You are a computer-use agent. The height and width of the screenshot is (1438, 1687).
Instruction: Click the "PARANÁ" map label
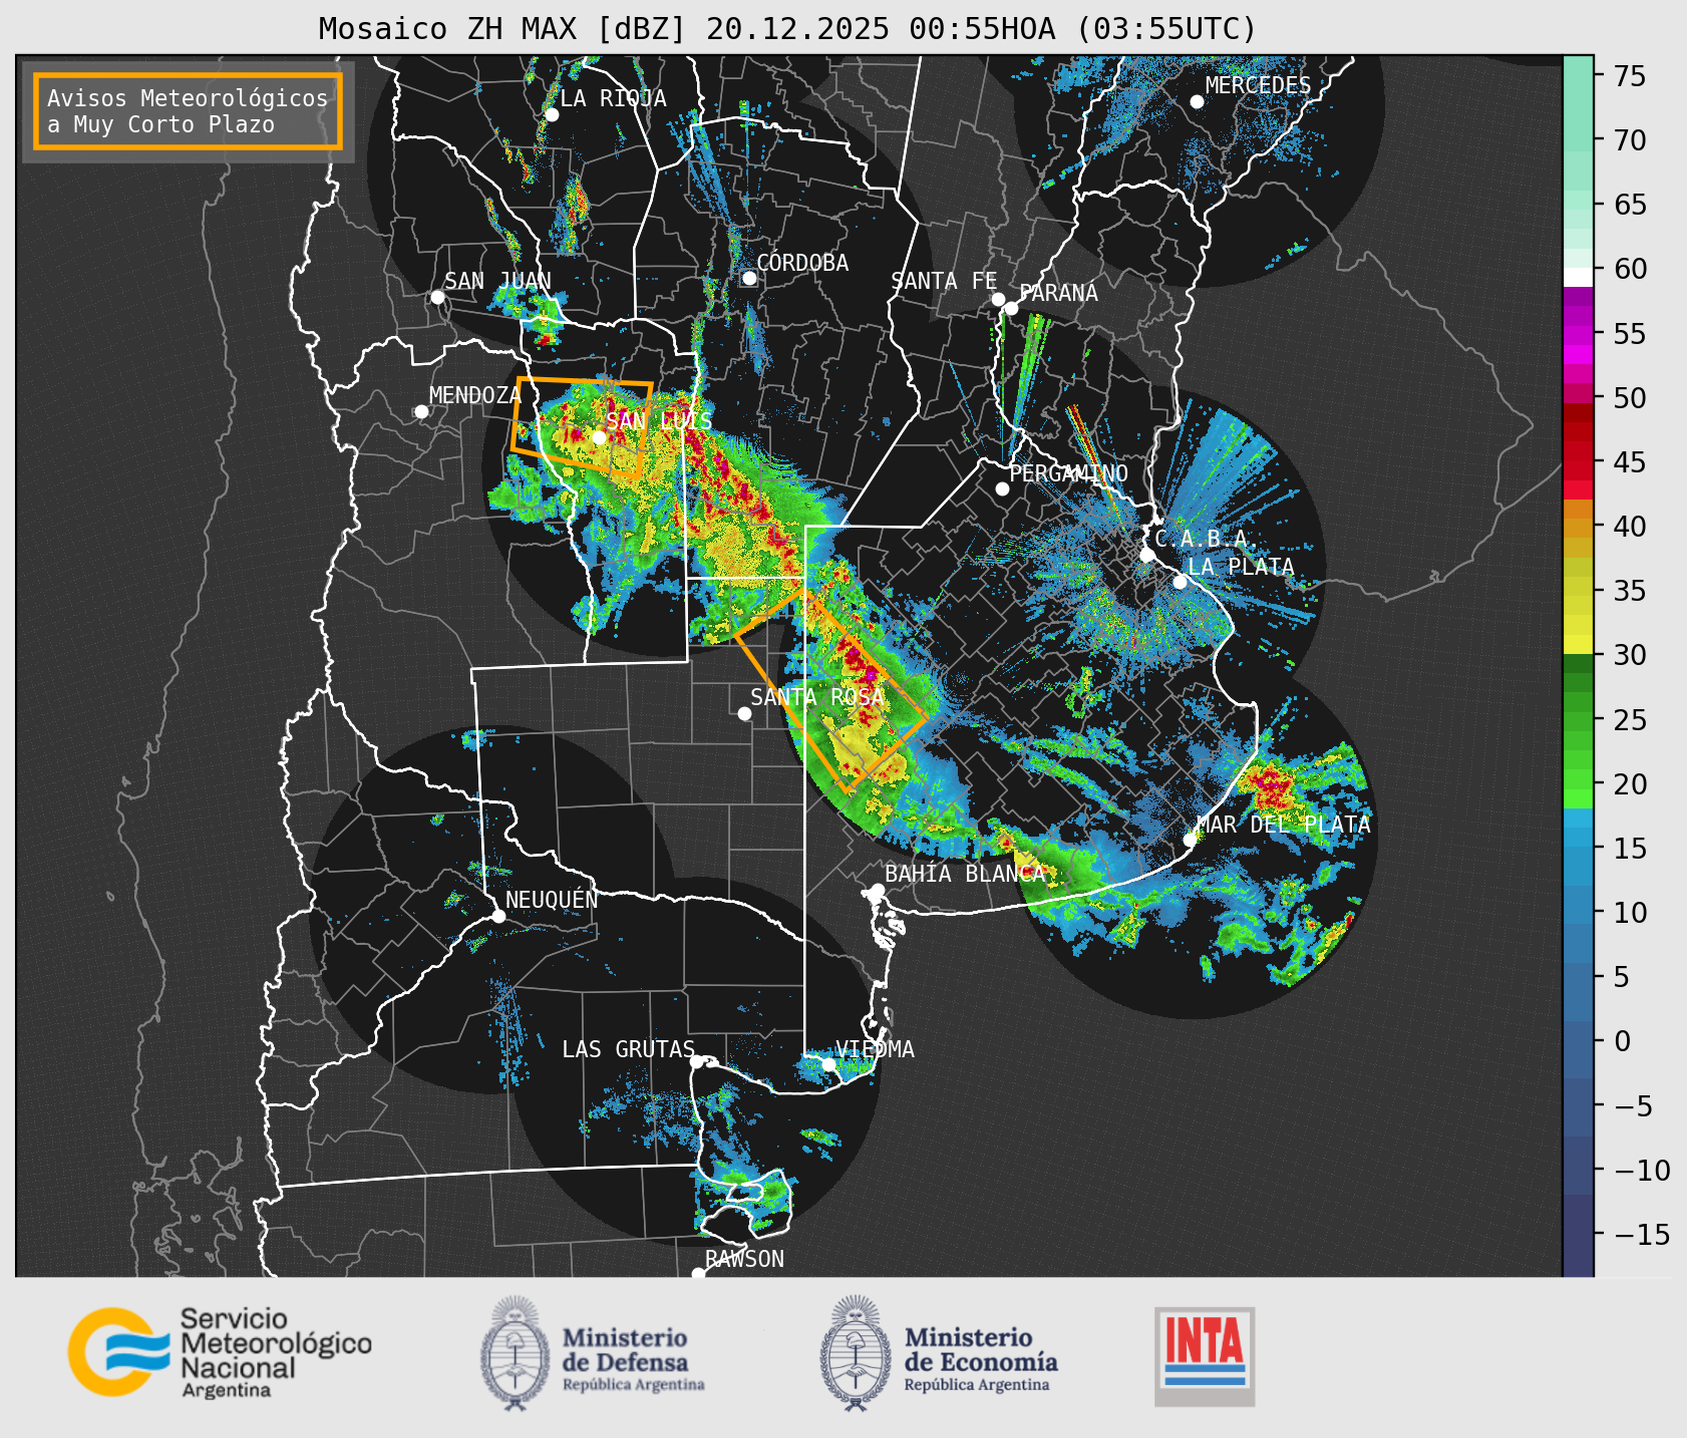pos(1058,292)
